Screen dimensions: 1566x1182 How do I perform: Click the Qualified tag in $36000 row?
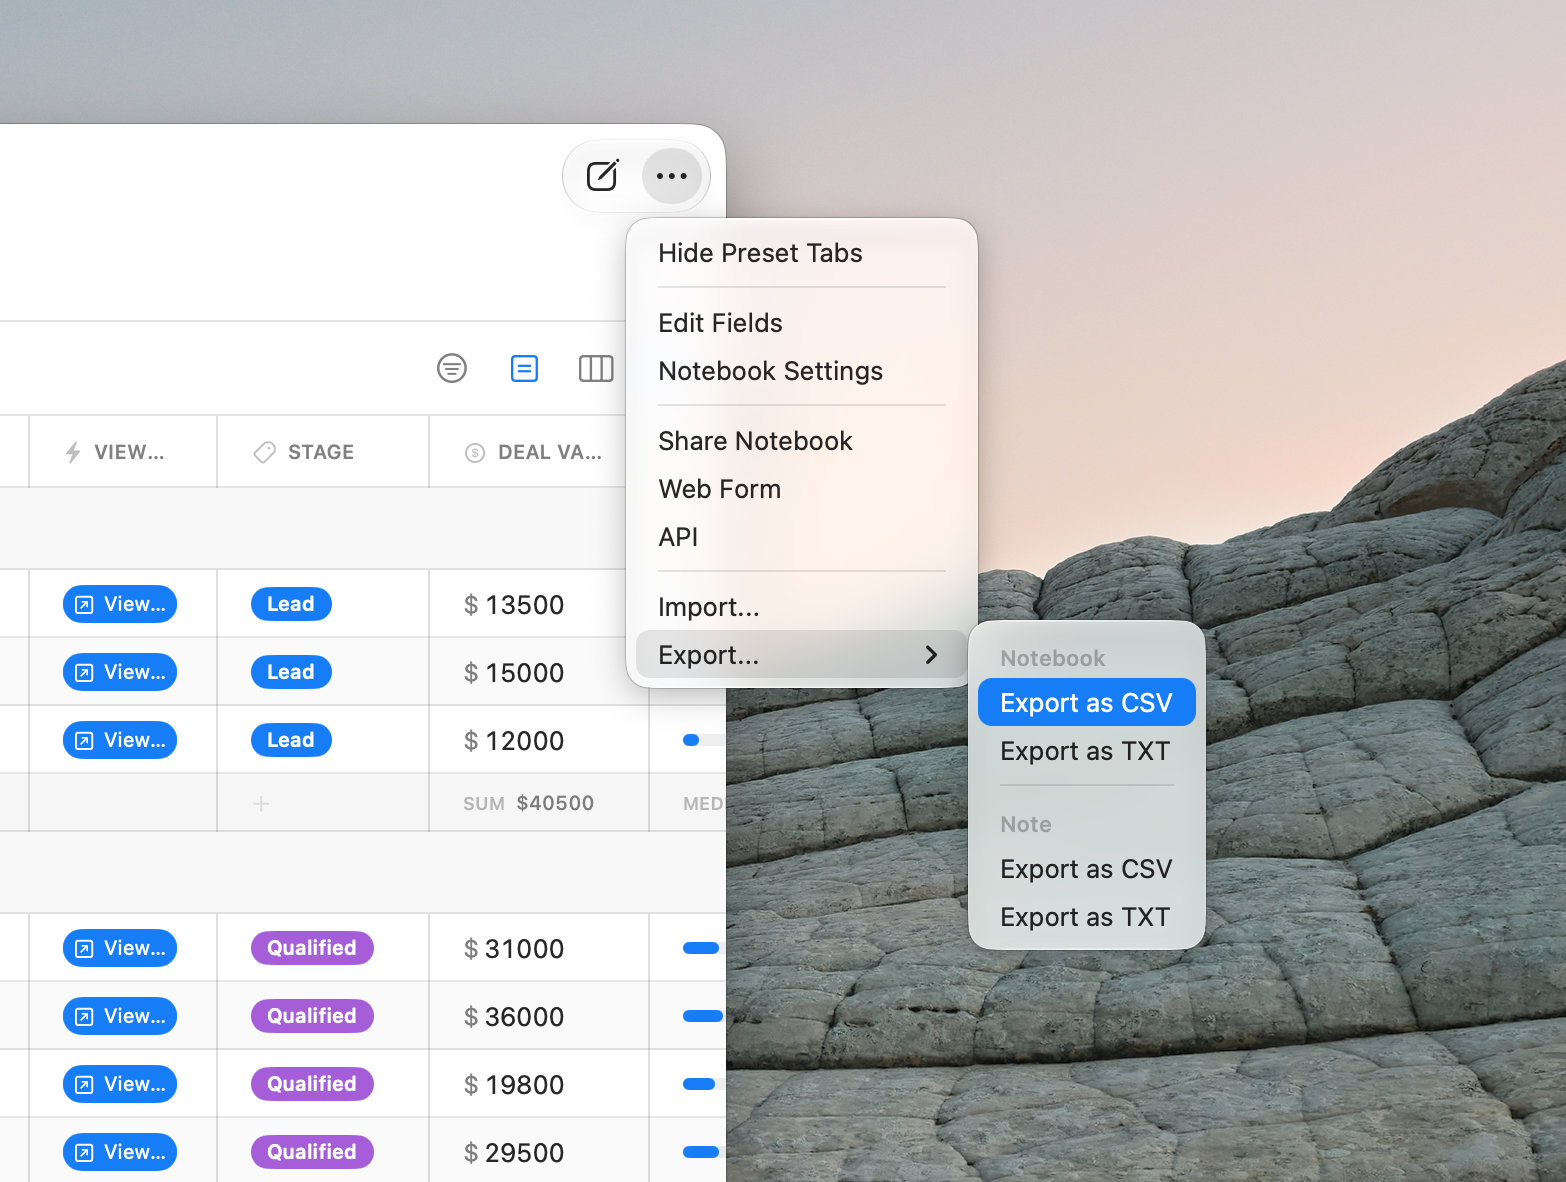click(312, 1016)
